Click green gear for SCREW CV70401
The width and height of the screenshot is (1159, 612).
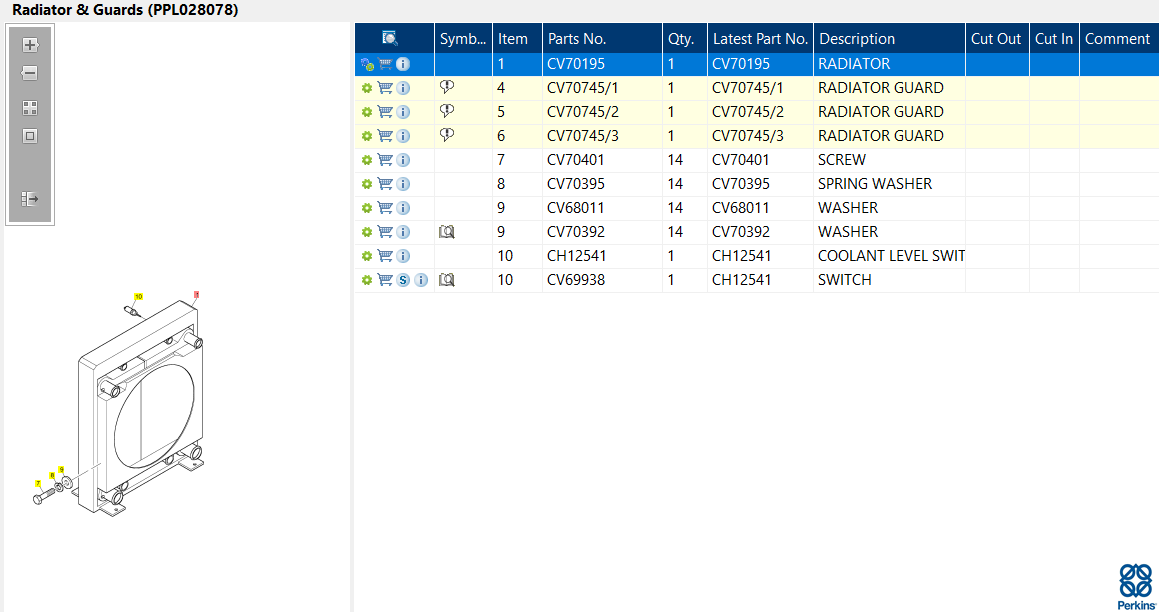click(x=367, y=160)
